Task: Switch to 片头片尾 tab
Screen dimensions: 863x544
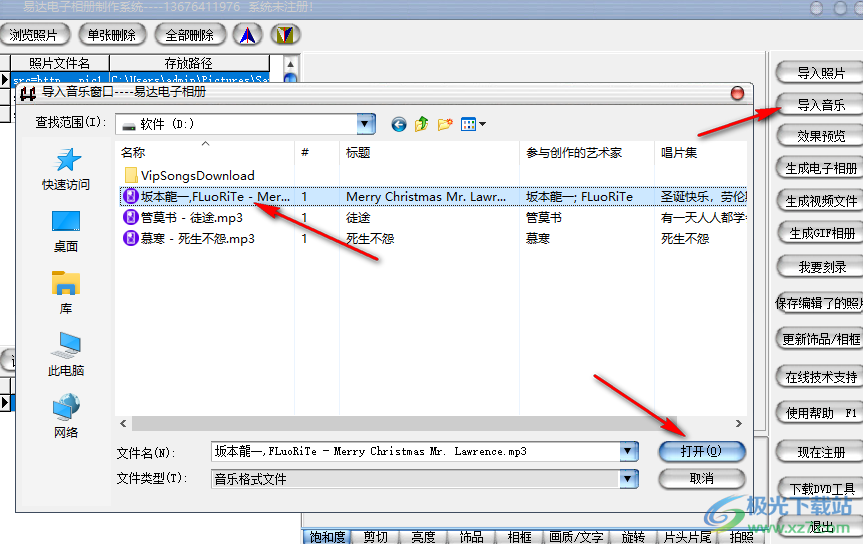Action: click(x=687, y=537)
